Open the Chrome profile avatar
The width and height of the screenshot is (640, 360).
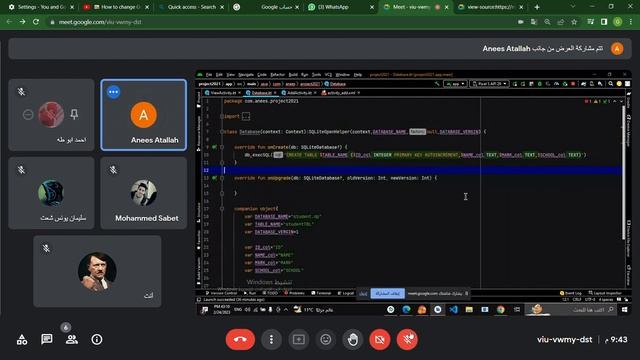pyautogui.click(x=617, y=22)
